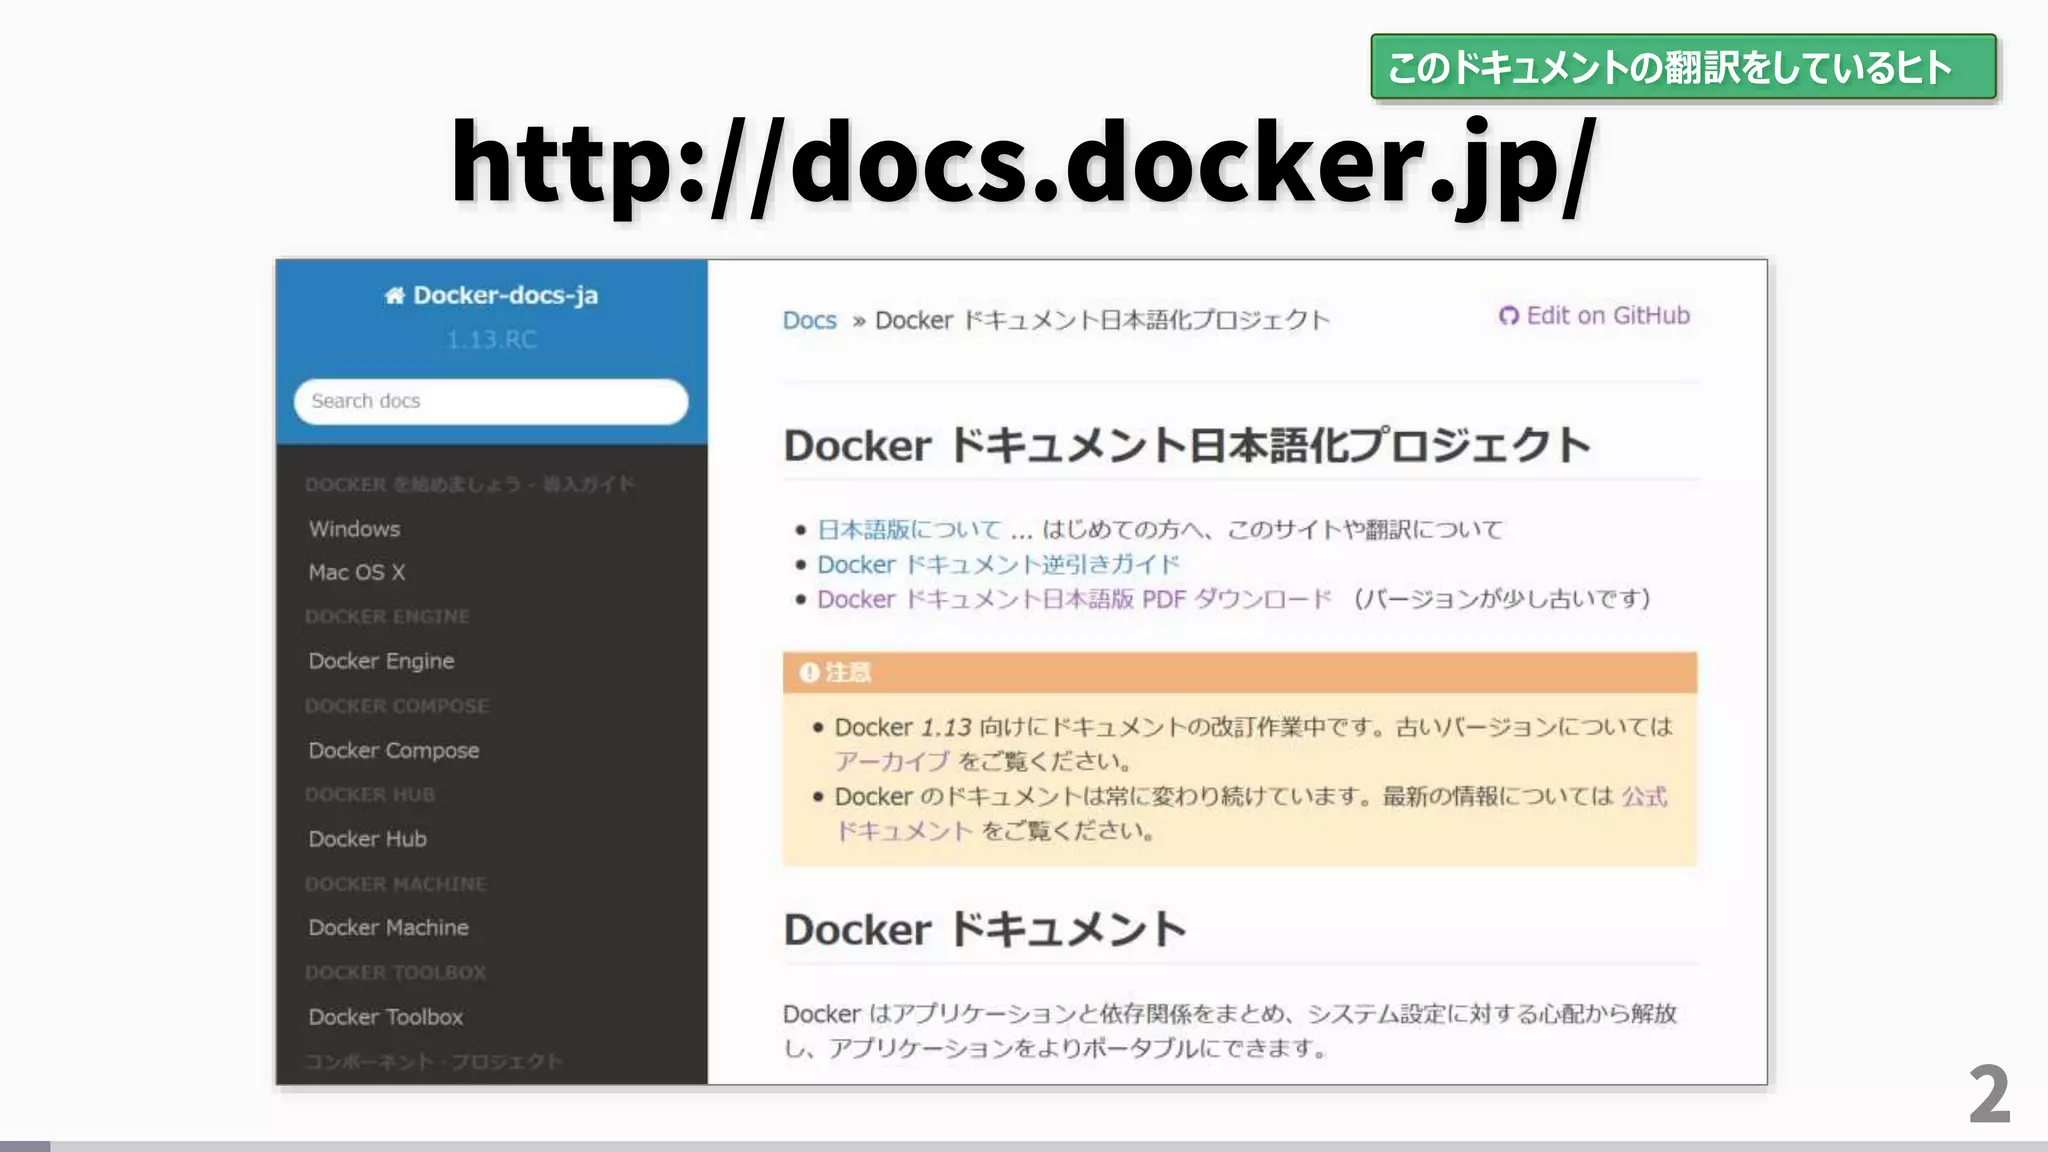
Task: Go to Docker Compose in sidebar
Action: pyautogui.click(x=394, y=750)
